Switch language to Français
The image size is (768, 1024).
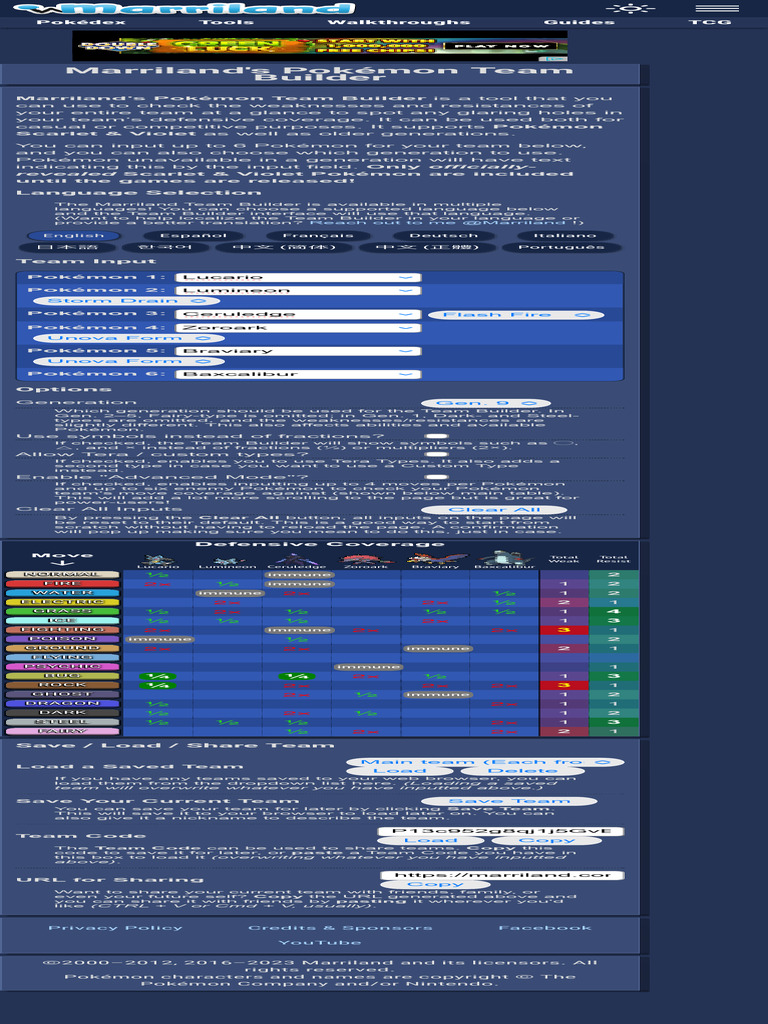(318, 236)
